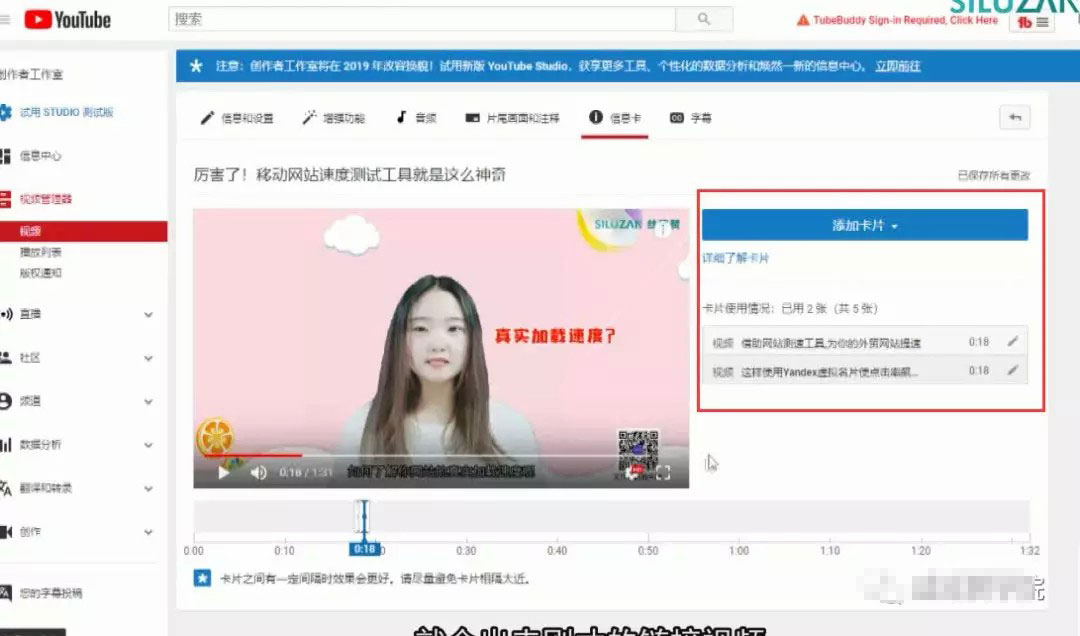
Task: Click the return arrow icon above the tabs
Action: click(x=1014, y=117)
